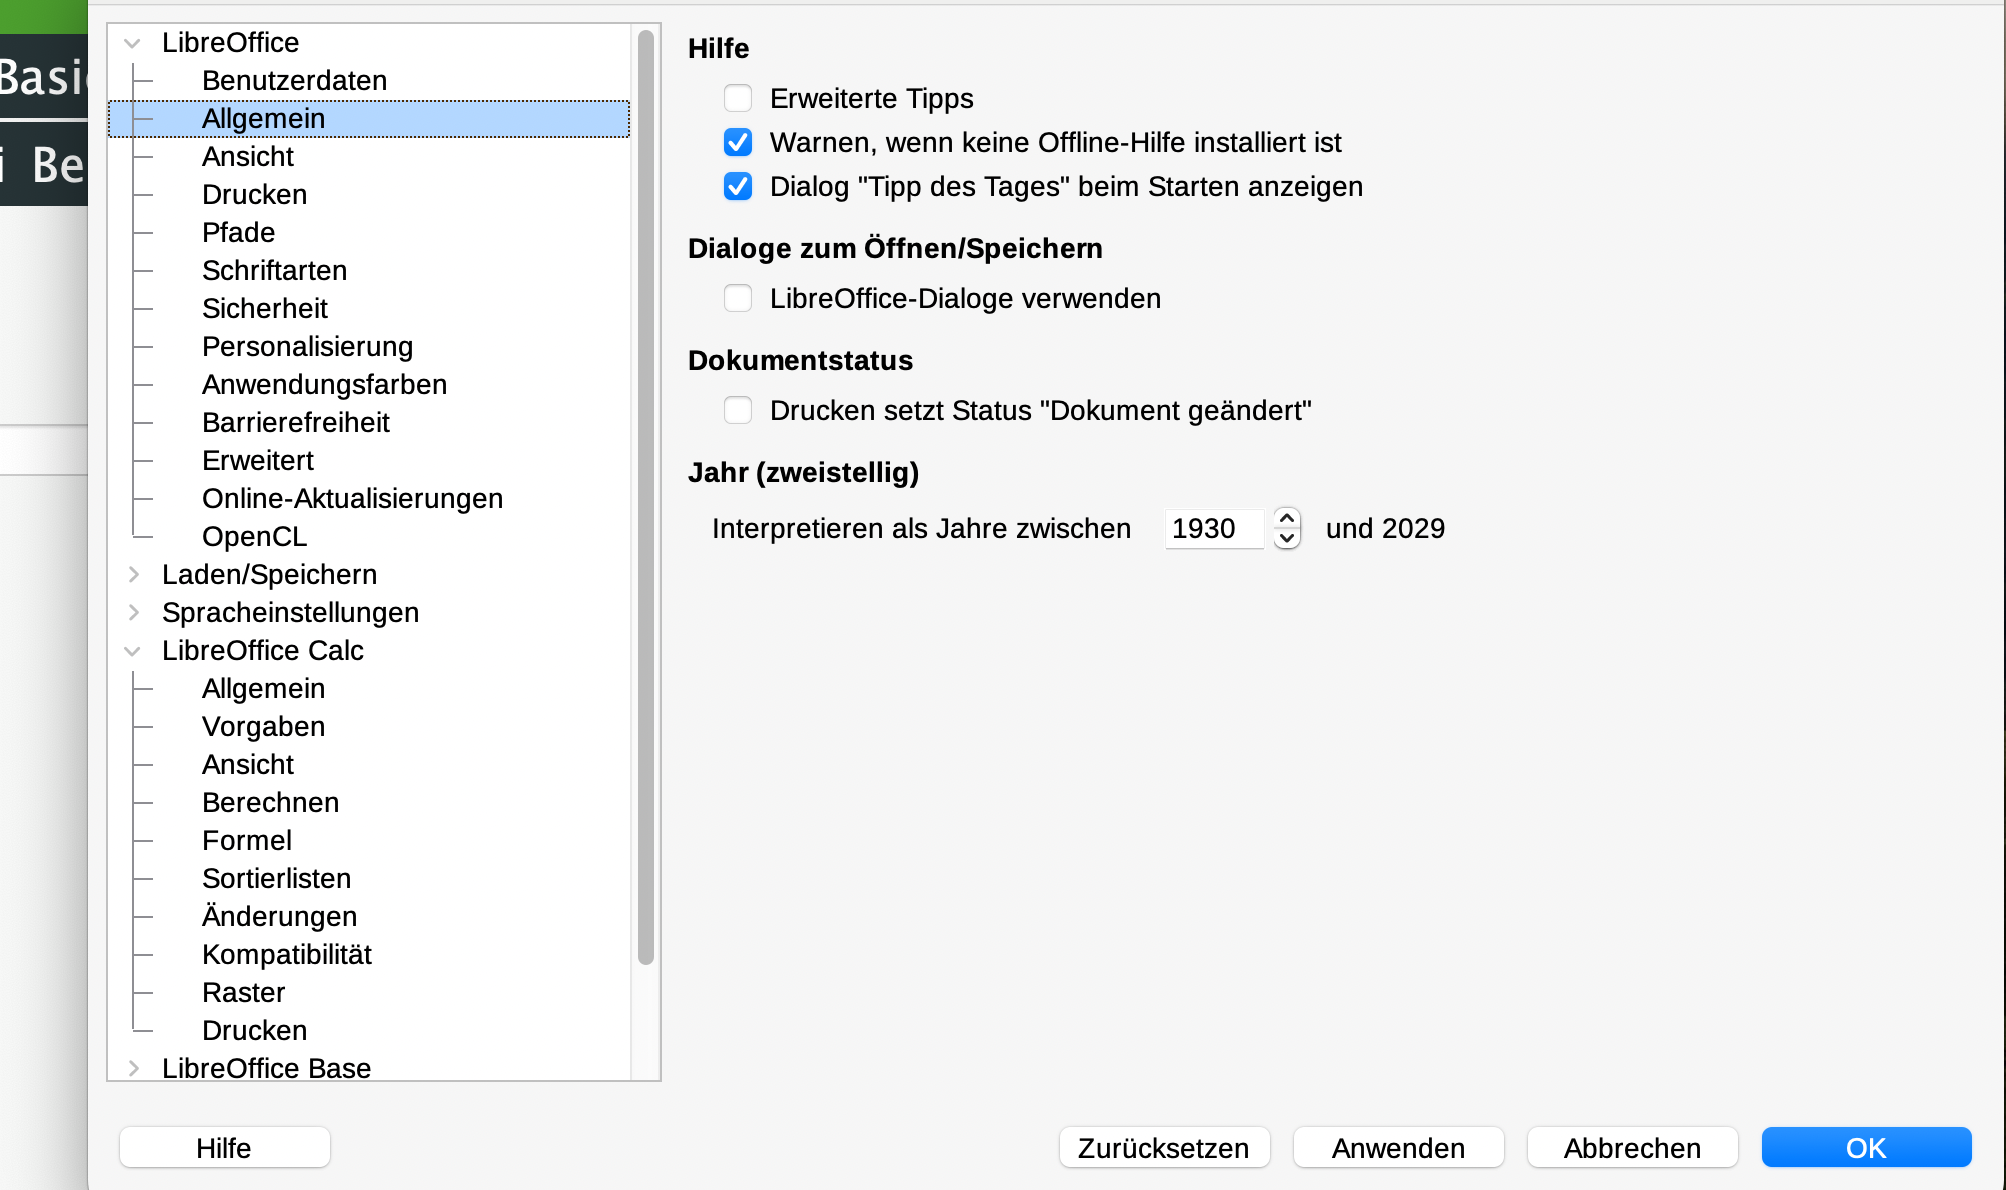Select the LibreOffice Calc category label

coord(262,650)
